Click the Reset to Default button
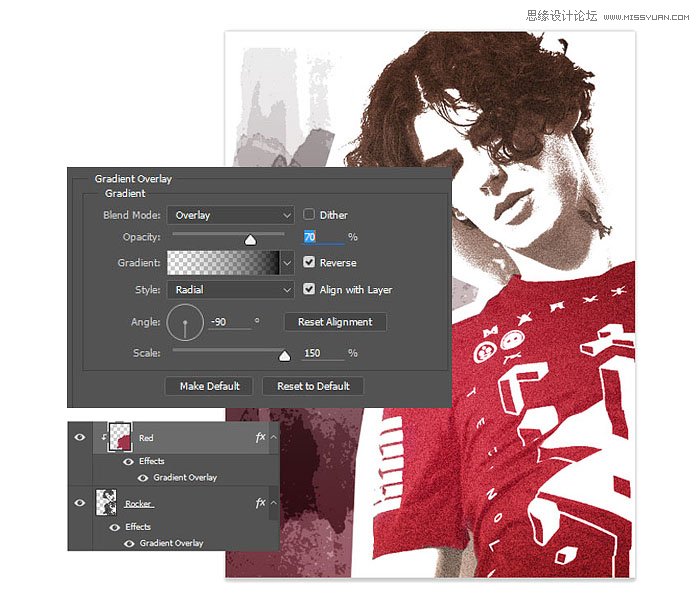The height and width of the screenshot is (604, 700). 313,386
